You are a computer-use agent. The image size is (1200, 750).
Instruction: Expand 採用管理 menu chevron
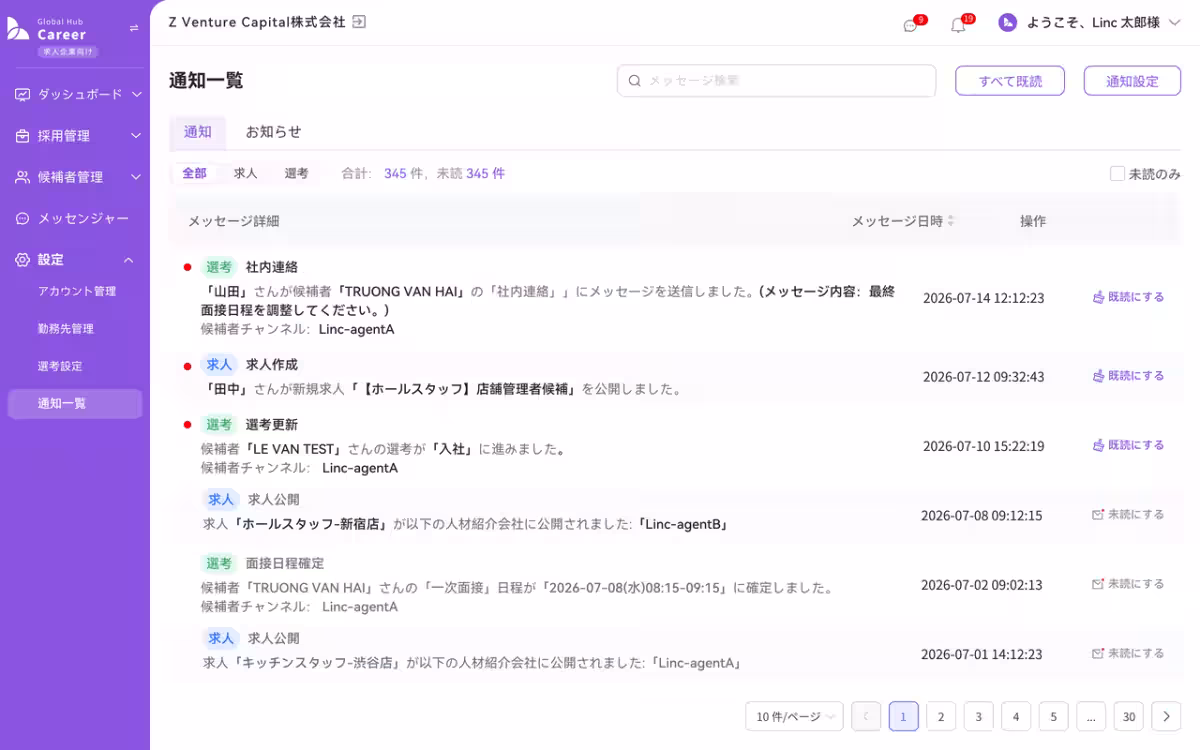(137, 136)
